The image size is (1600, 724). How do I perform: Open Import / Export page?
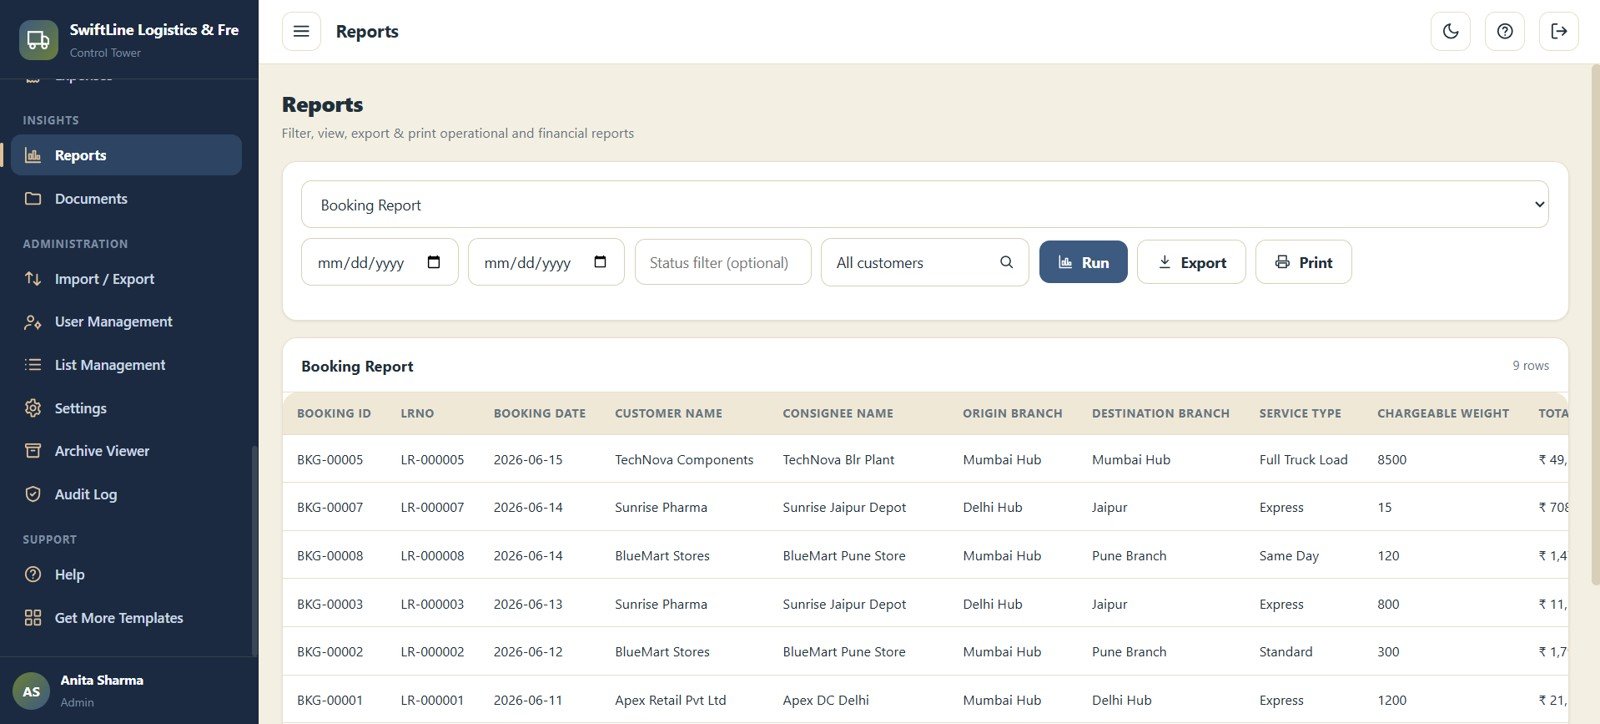click(126, 278)
